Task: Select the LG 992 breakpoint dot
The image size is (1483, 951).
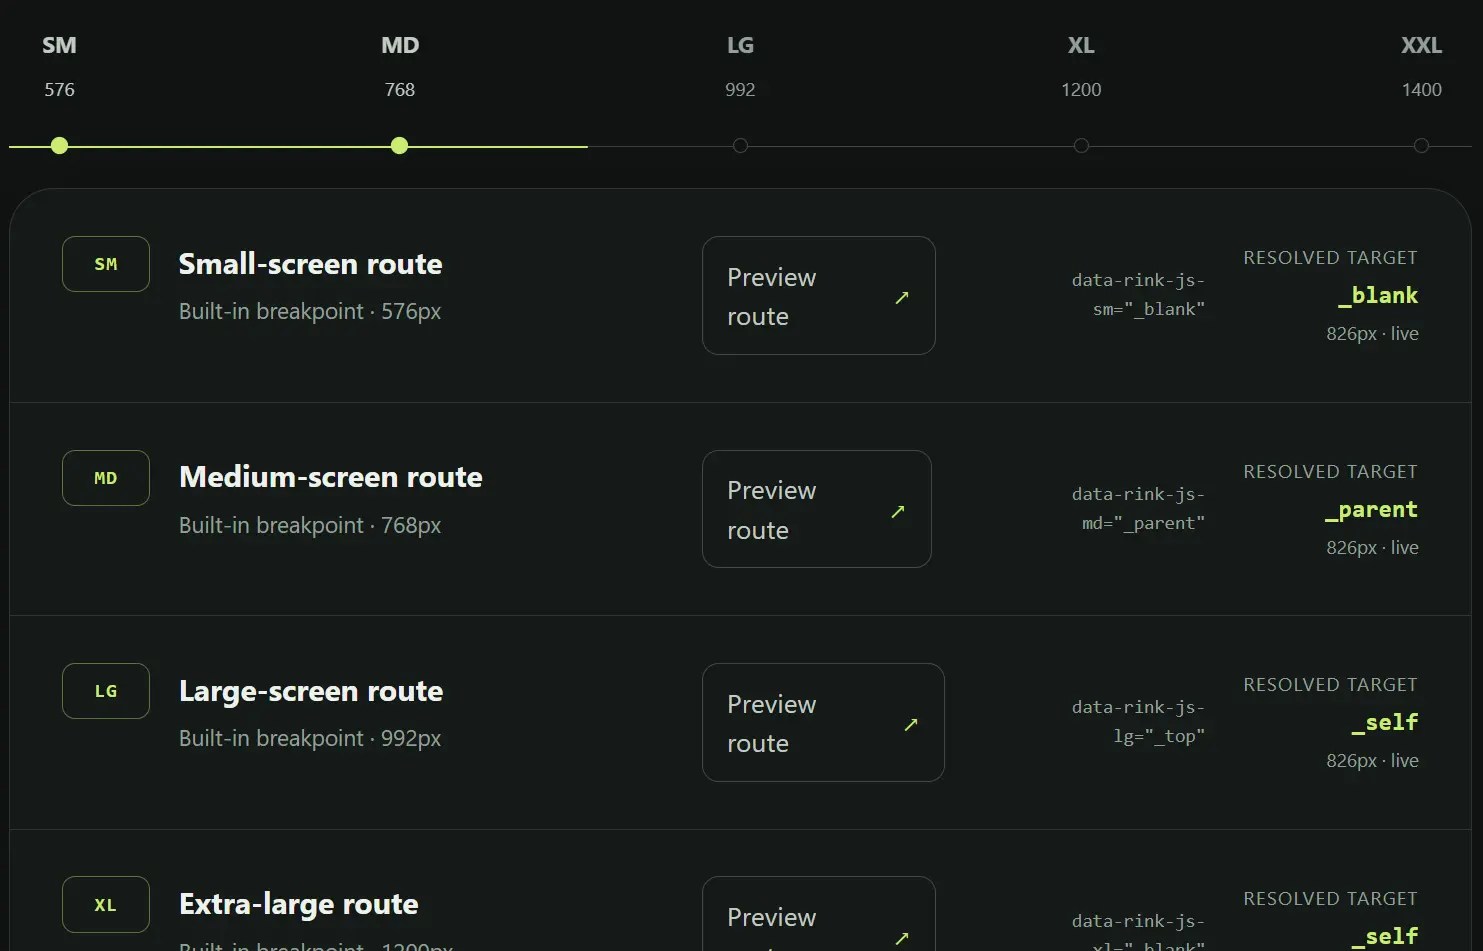Action: coord(740,146)
